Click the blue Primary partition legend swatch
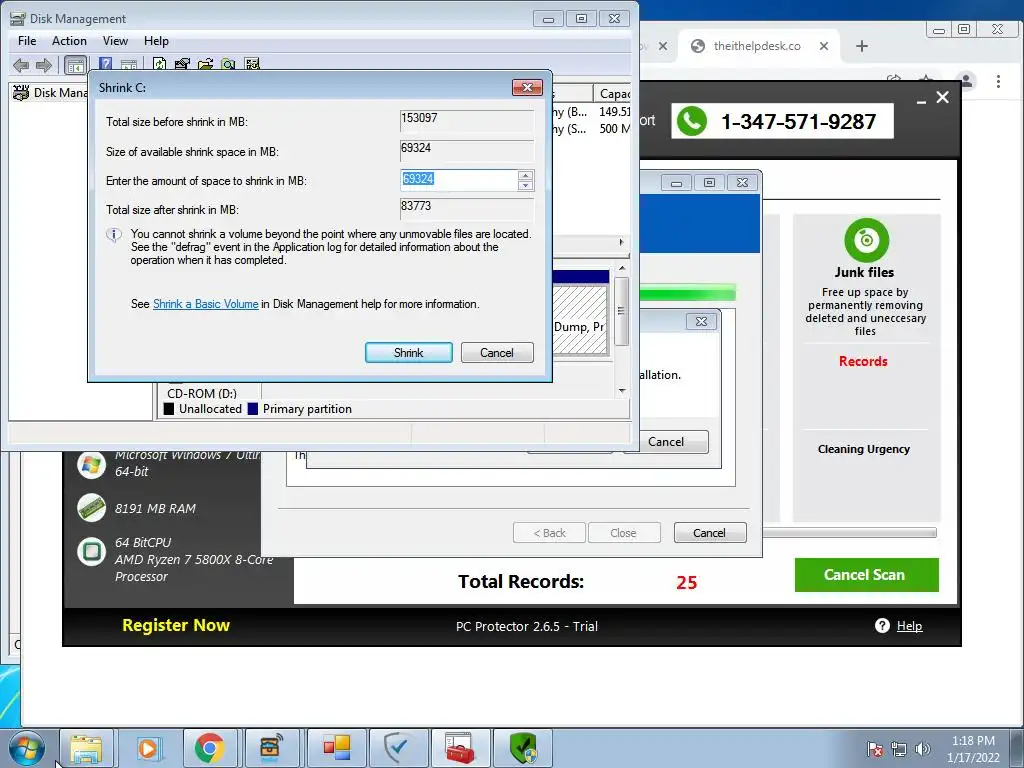The height and width of the screenshot is (768, 1024). point(253,409)
